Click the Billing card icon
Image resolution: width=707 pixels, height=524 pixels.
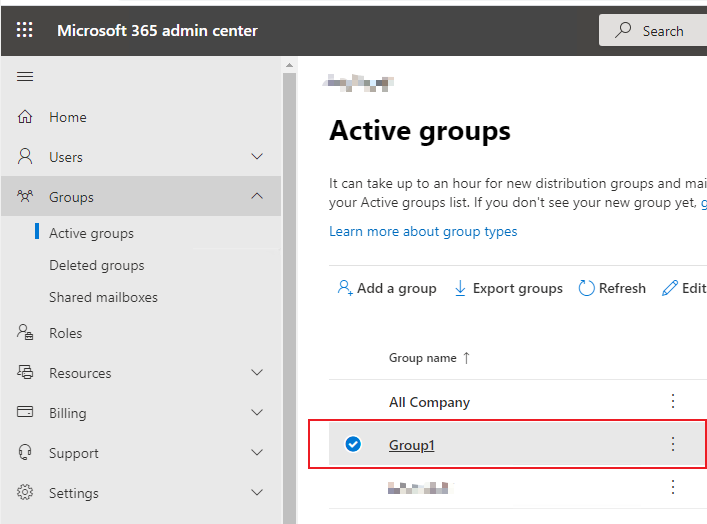coord(25,412)
